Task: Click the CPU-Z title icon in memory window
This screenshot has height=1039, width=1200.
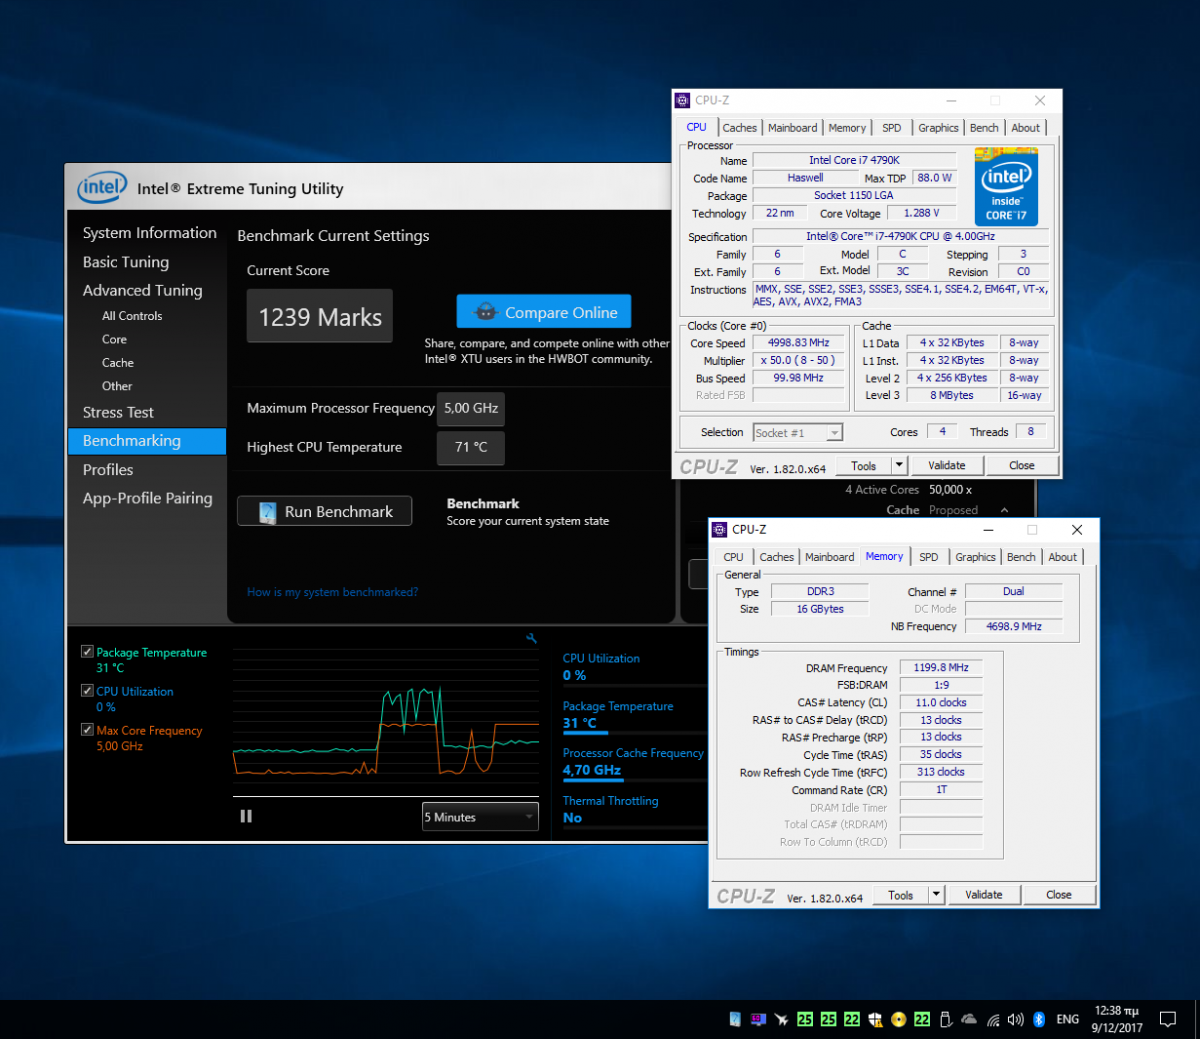Action: click(x=719, y=530)
